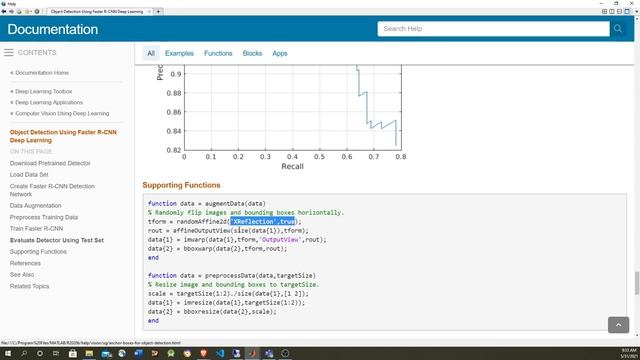Open Task View on the taskbar

(56, 353)
